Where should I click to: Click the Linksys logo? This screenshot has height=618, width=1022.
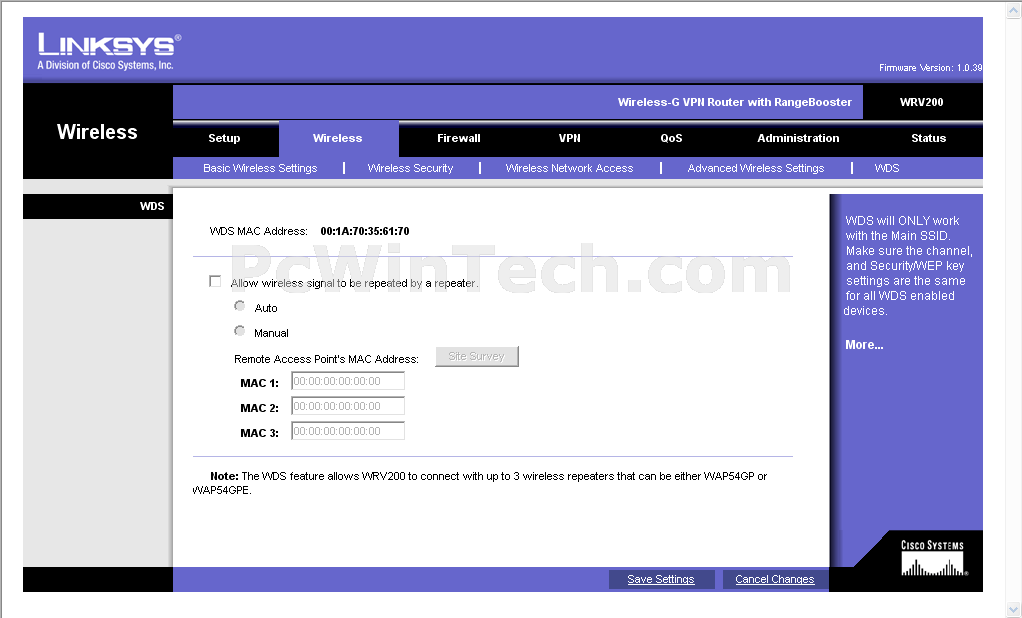(x=109, y=51)
